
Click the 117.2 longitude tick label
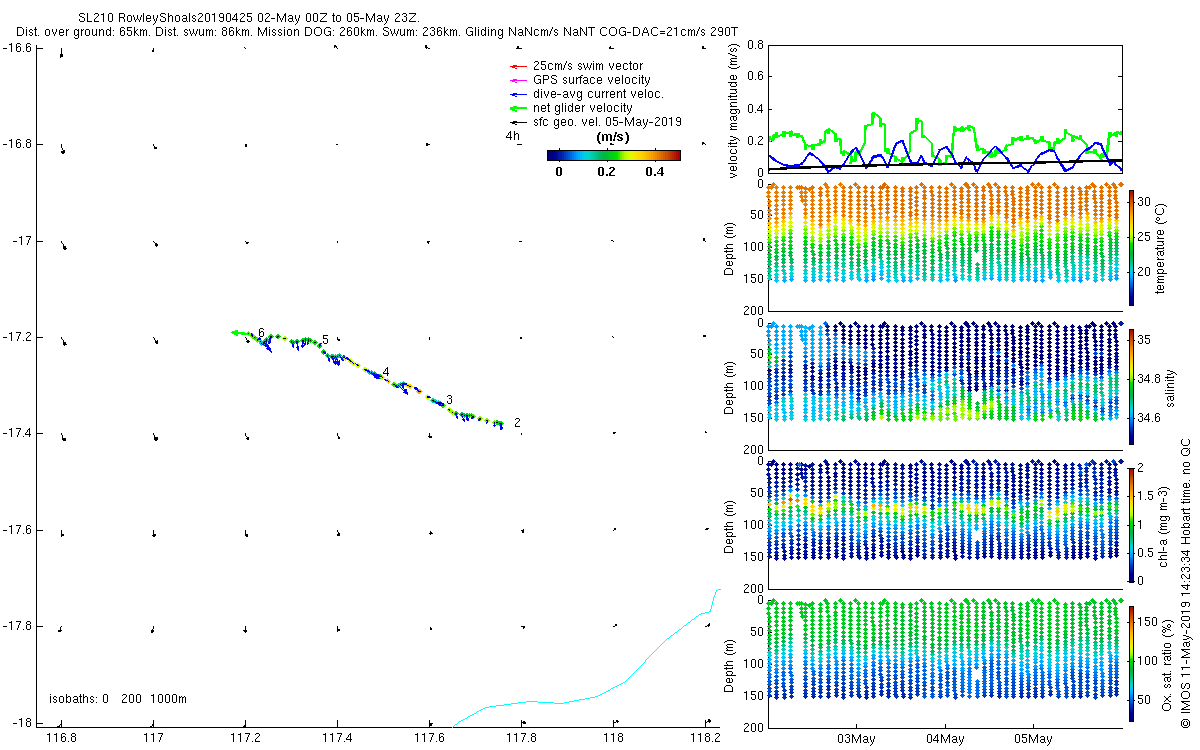click(246, 739)
